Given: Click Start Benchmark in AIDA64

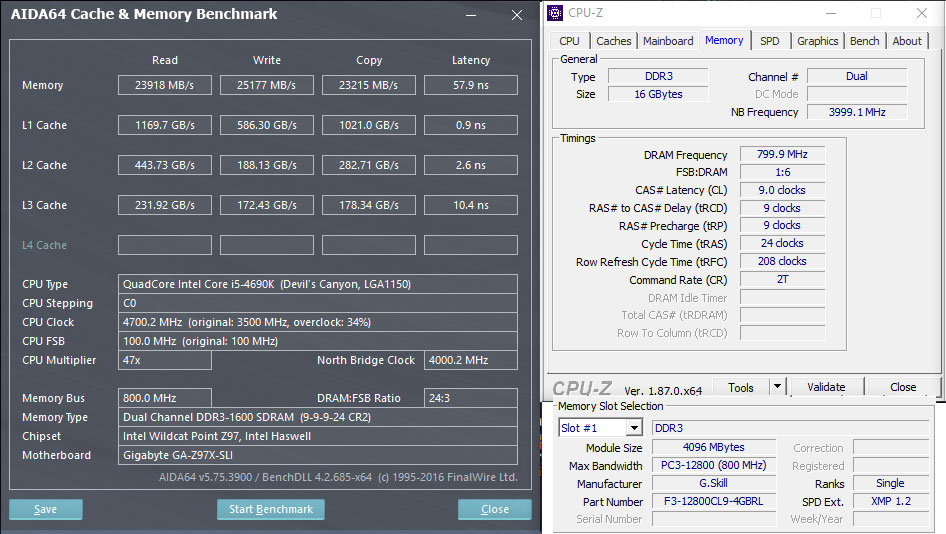Looking at the screenshot, I should click(271, 509).
